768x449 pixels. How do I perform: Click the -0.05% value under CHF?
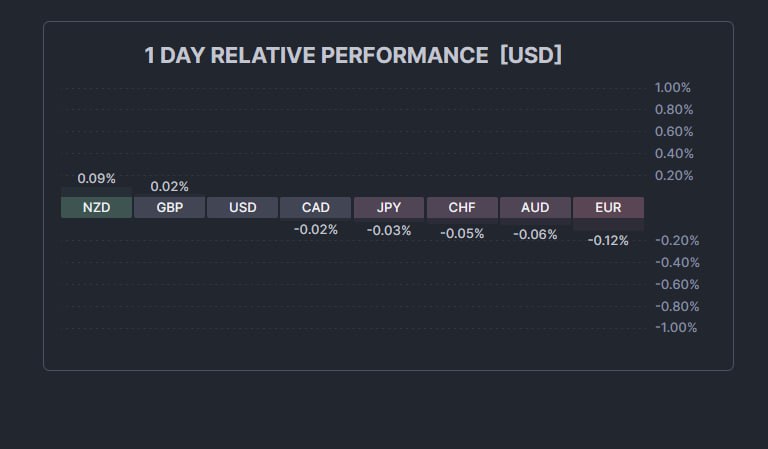(462, 234)
